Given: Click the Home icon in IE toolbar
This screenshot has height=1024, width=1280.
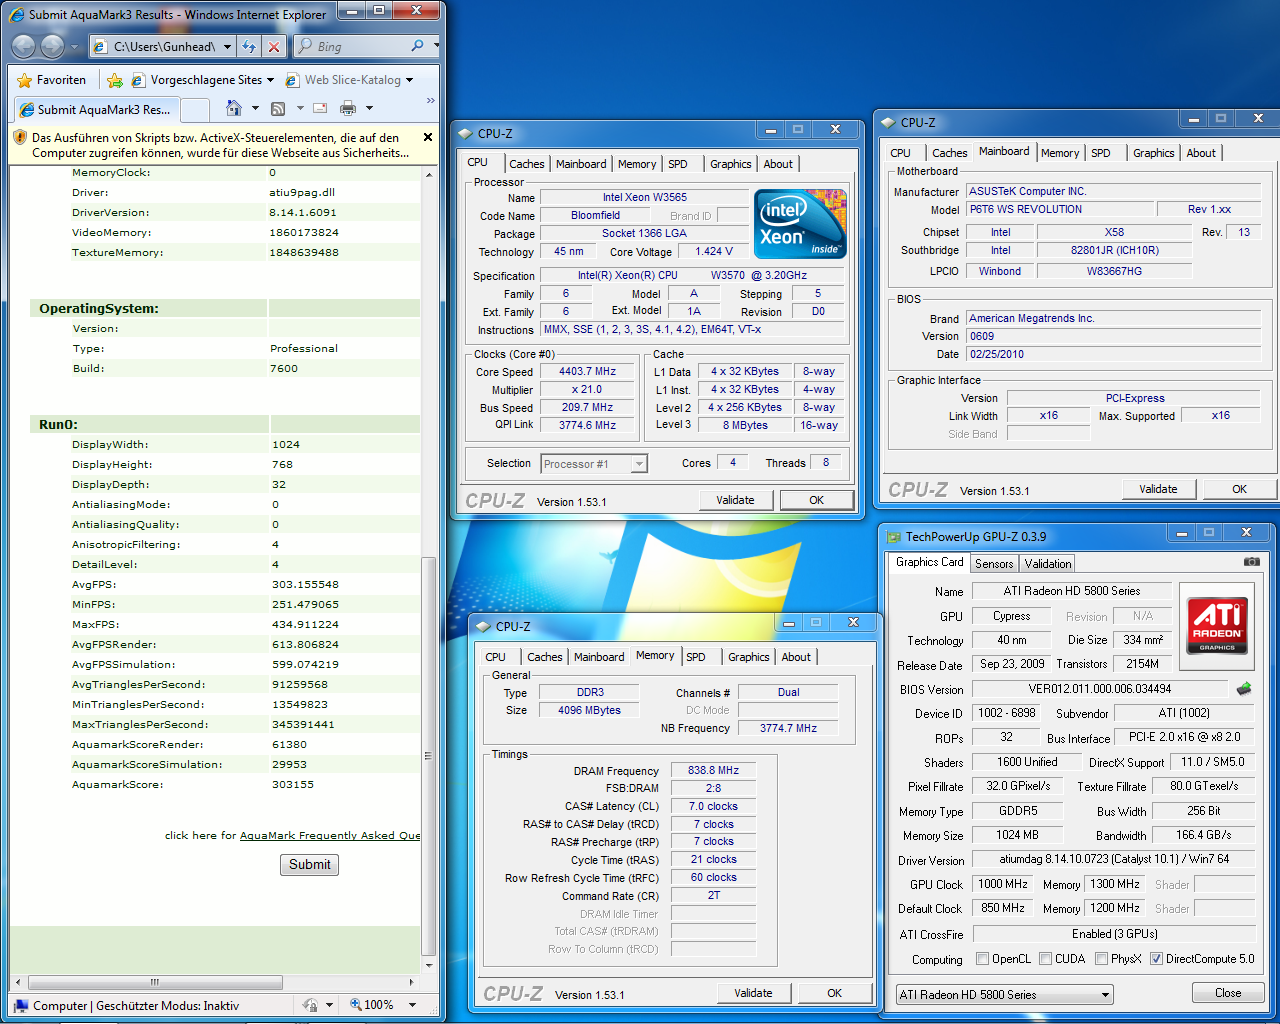Looking at the screenshot, I should 234,108.
